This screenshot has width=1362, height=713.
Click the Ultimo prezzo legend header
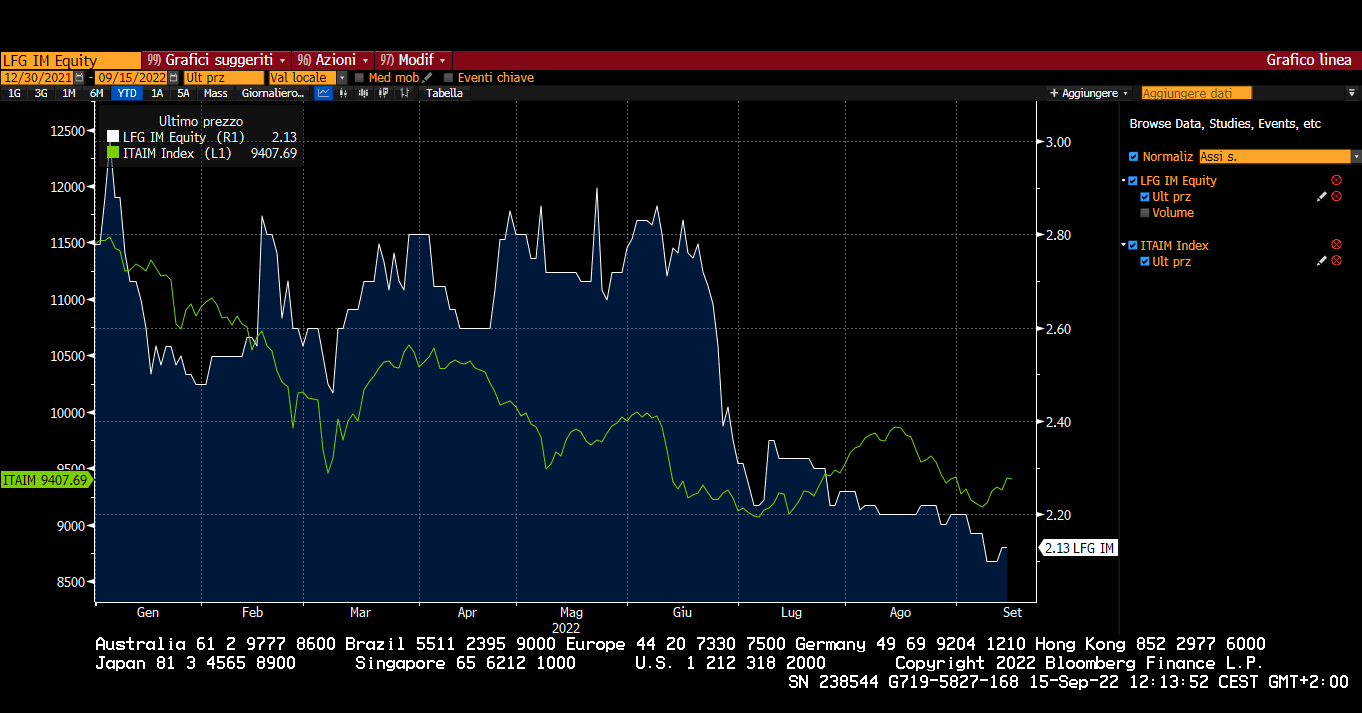click(x=201, y=120)
